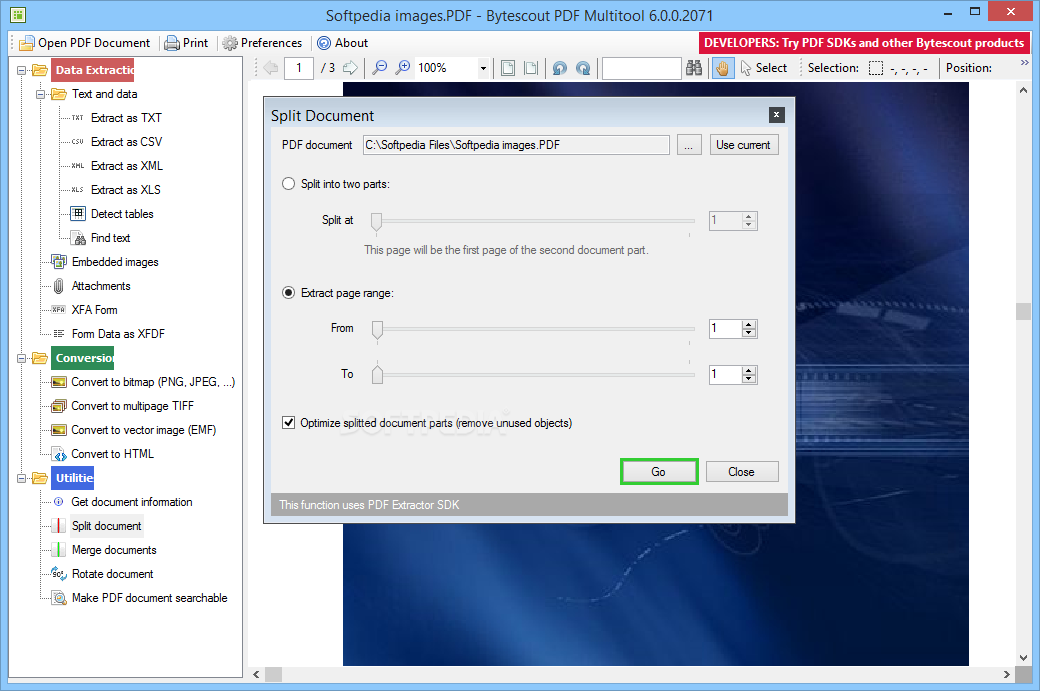Activate the hand pan tool
1040x691 pixels.
tap(722, 68)
